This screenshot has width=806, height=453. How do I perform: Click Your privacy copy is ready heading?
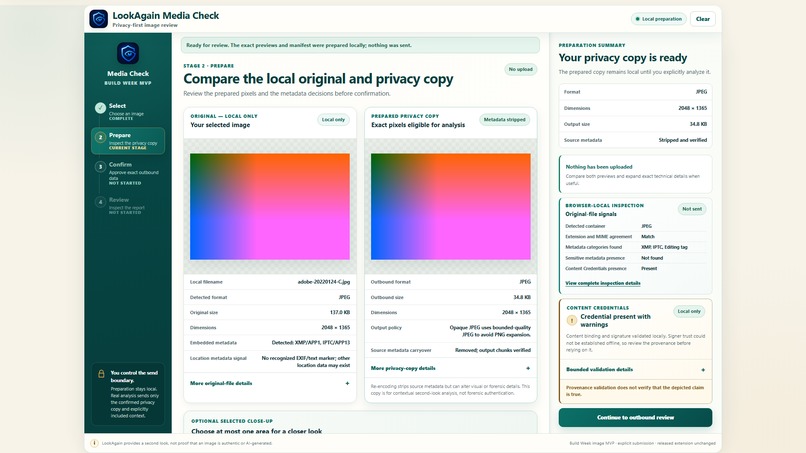[x=622, y=58]
